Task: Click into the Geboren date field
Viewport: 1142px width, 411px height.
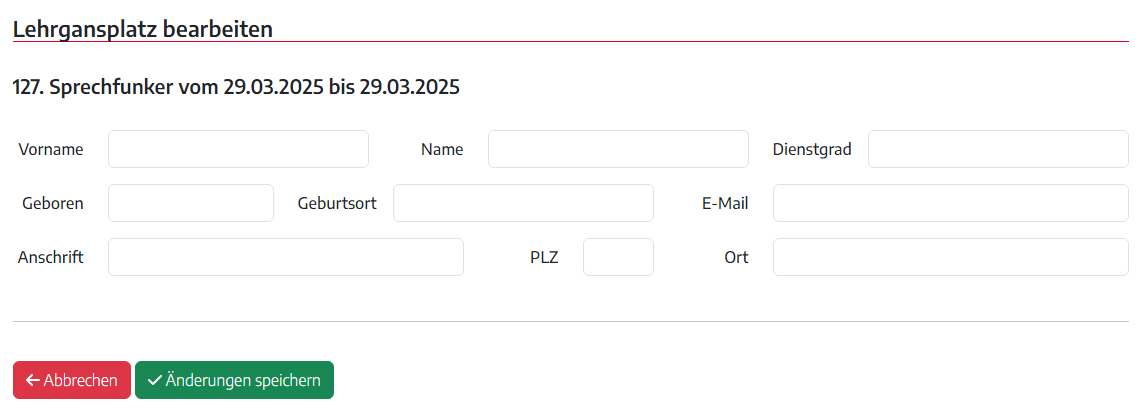Action: click(x=190, y=203)
